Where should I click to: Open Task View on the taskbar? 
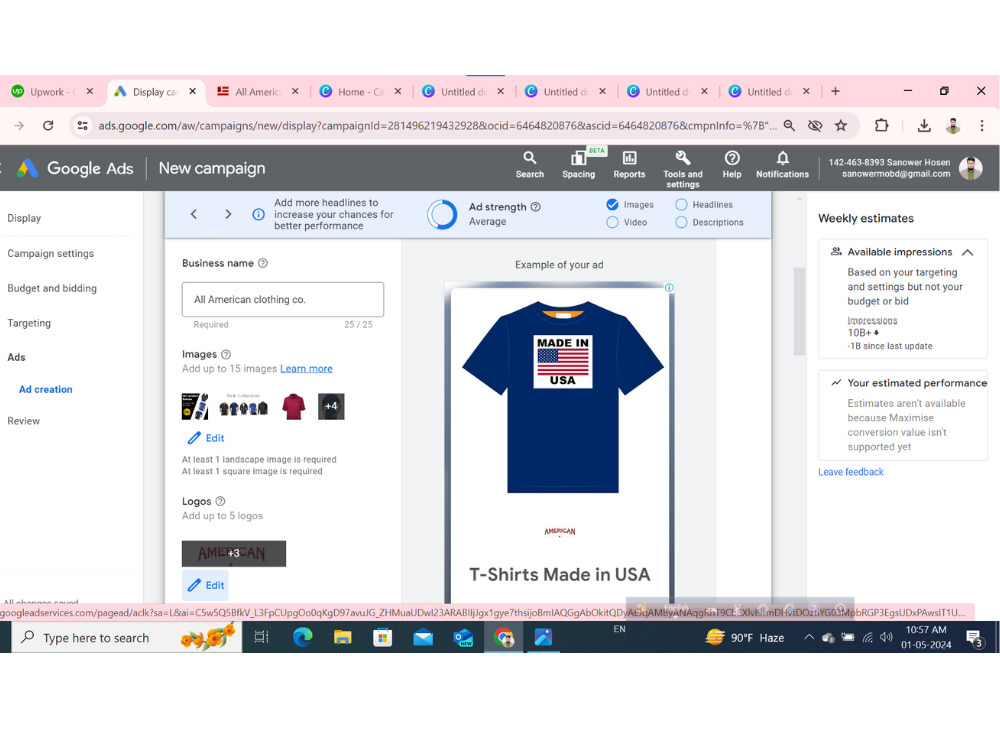261,637
